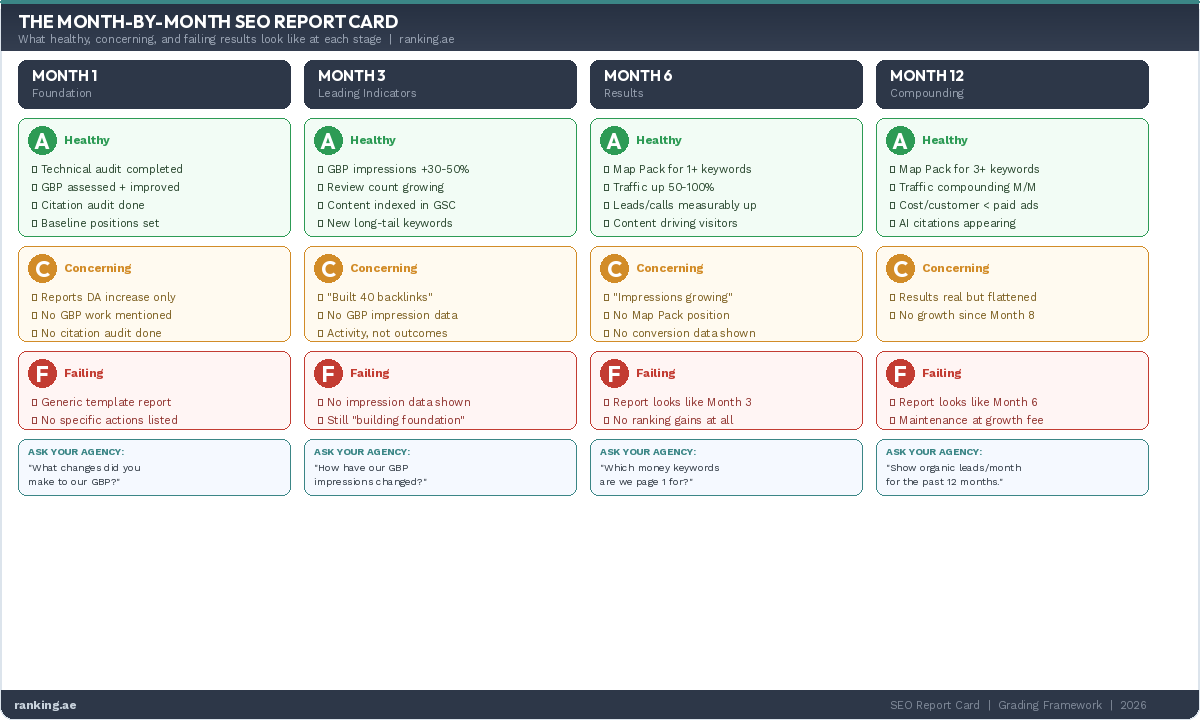The width and height of the screenshot is (1200, 720).
Task: Click the green A badge under Month 1
Action: 42,141
